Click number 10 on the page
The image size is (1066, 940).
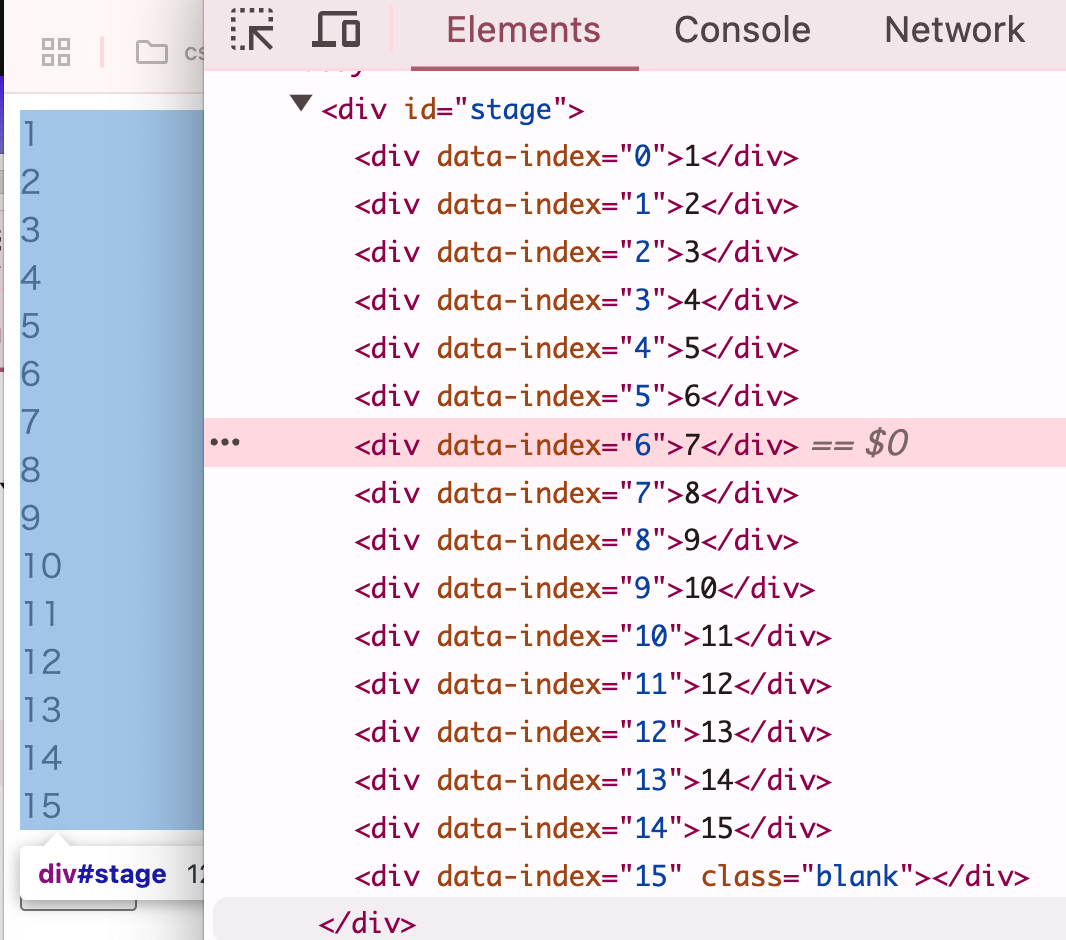41,565
